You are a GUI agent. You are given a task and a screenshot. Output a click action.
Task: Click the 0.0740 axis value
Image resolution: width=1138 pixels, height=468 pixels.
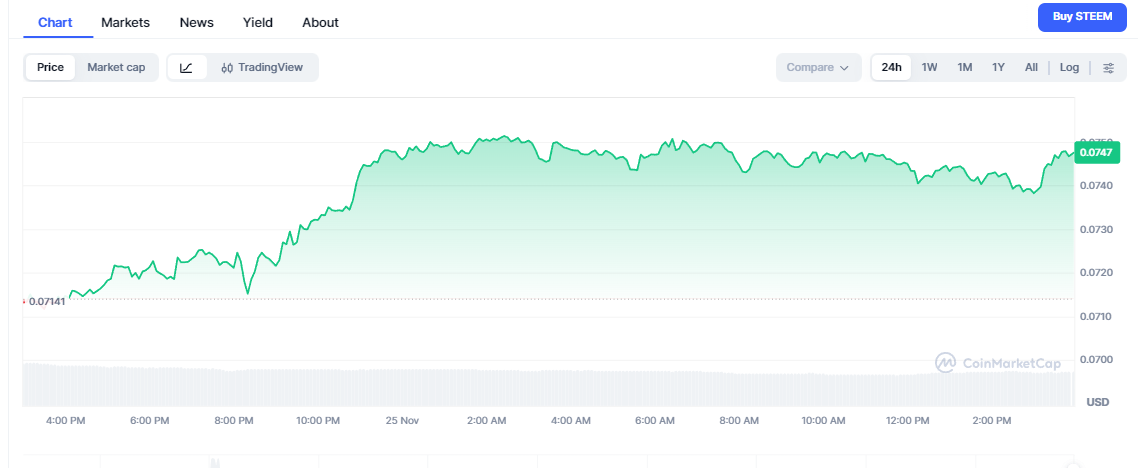click(1095, 186)
